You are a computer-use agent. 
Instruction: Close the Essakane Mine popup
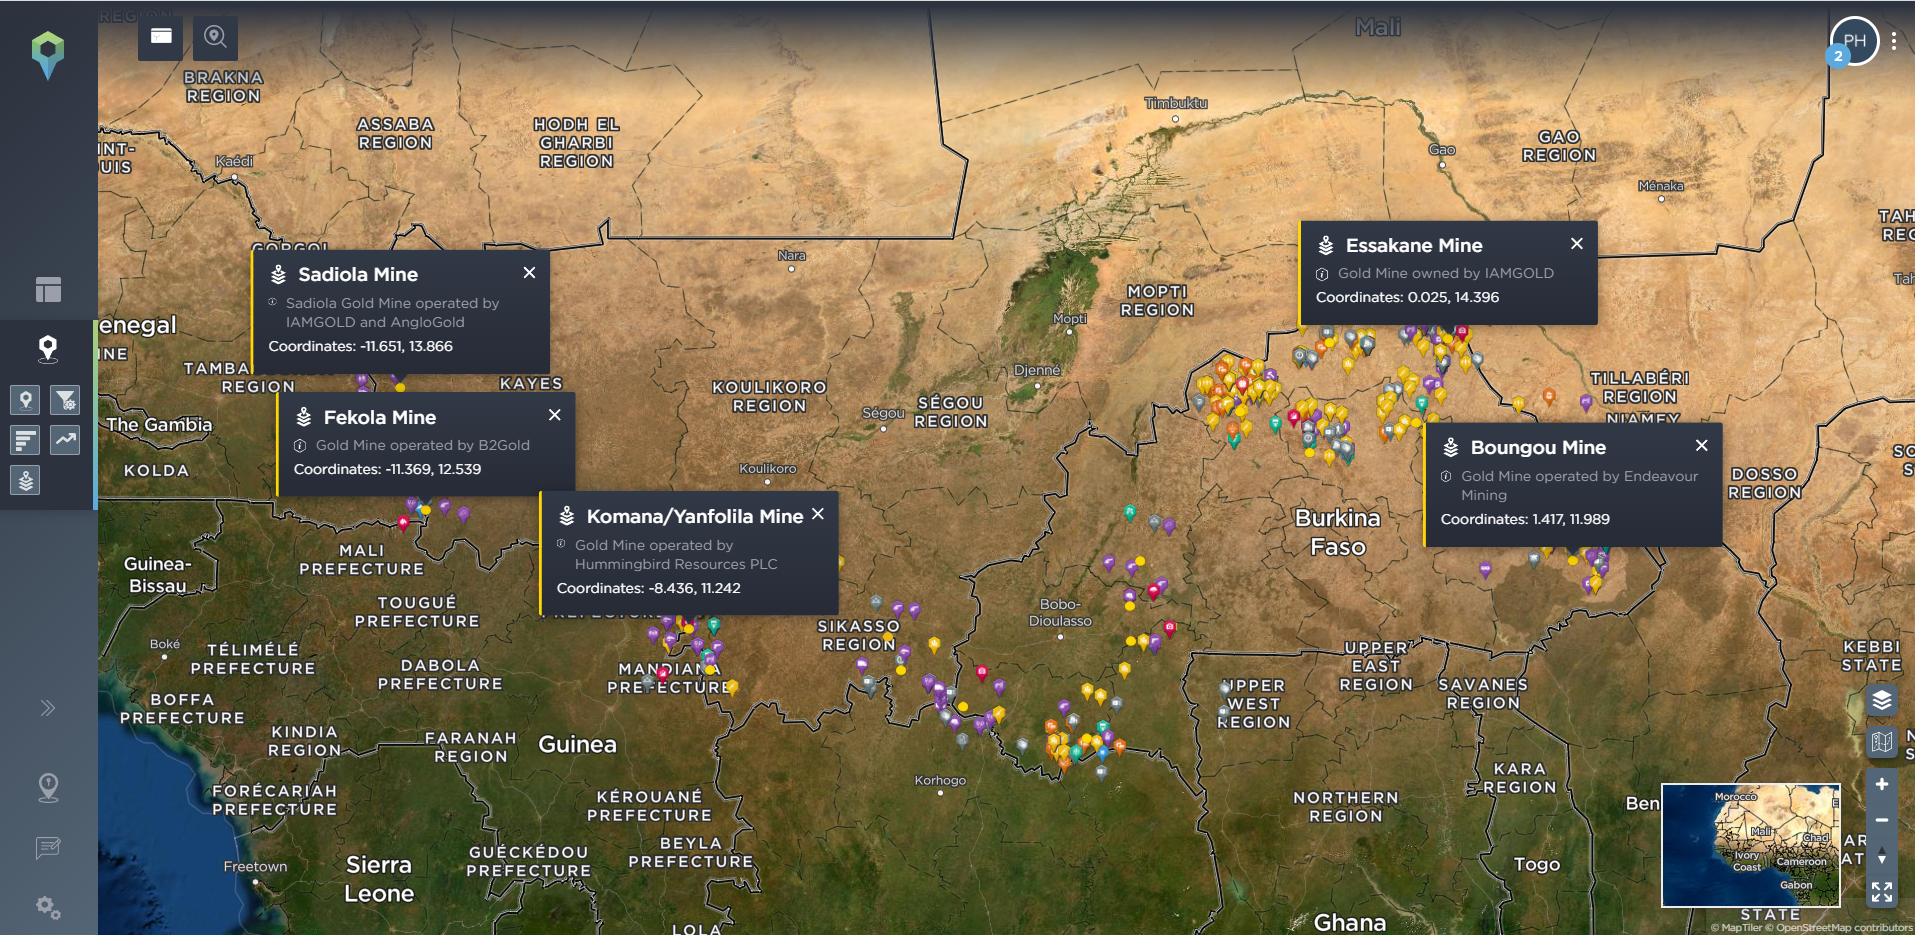tap(1577, 243)
